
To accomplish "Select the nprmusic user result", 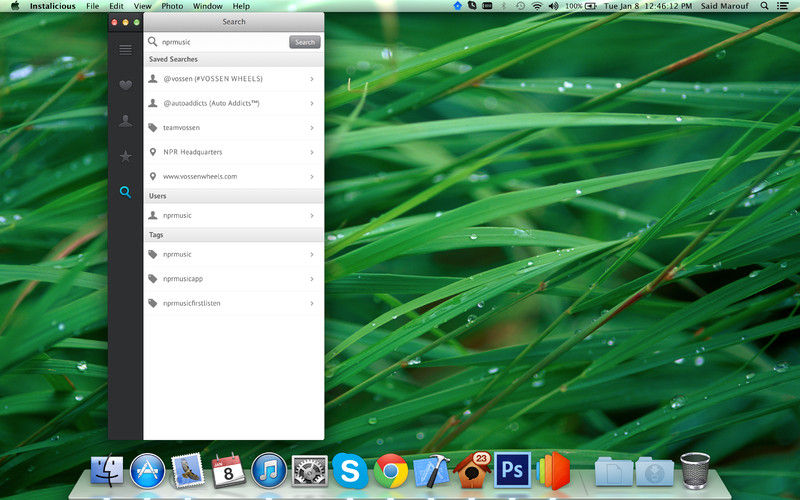I will point(177,215).
